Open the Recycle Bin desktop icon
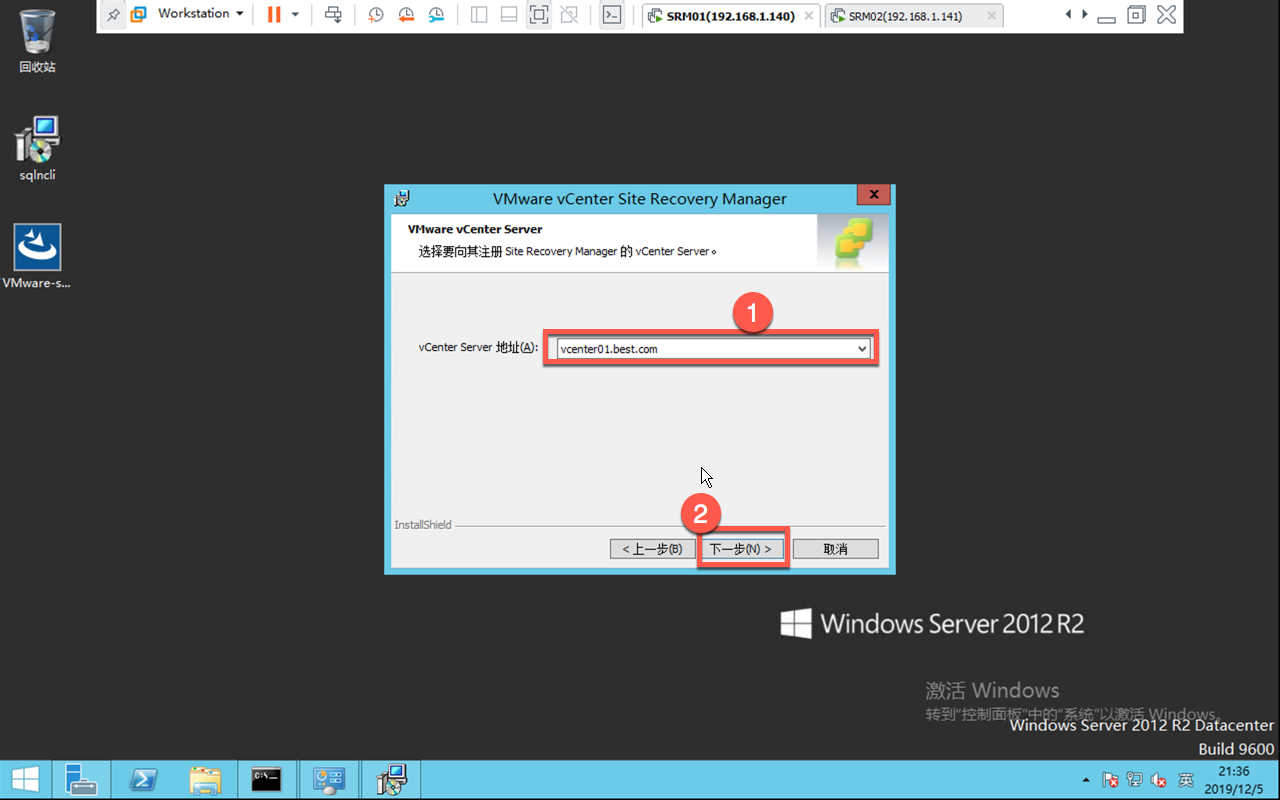 pos(37,41)
